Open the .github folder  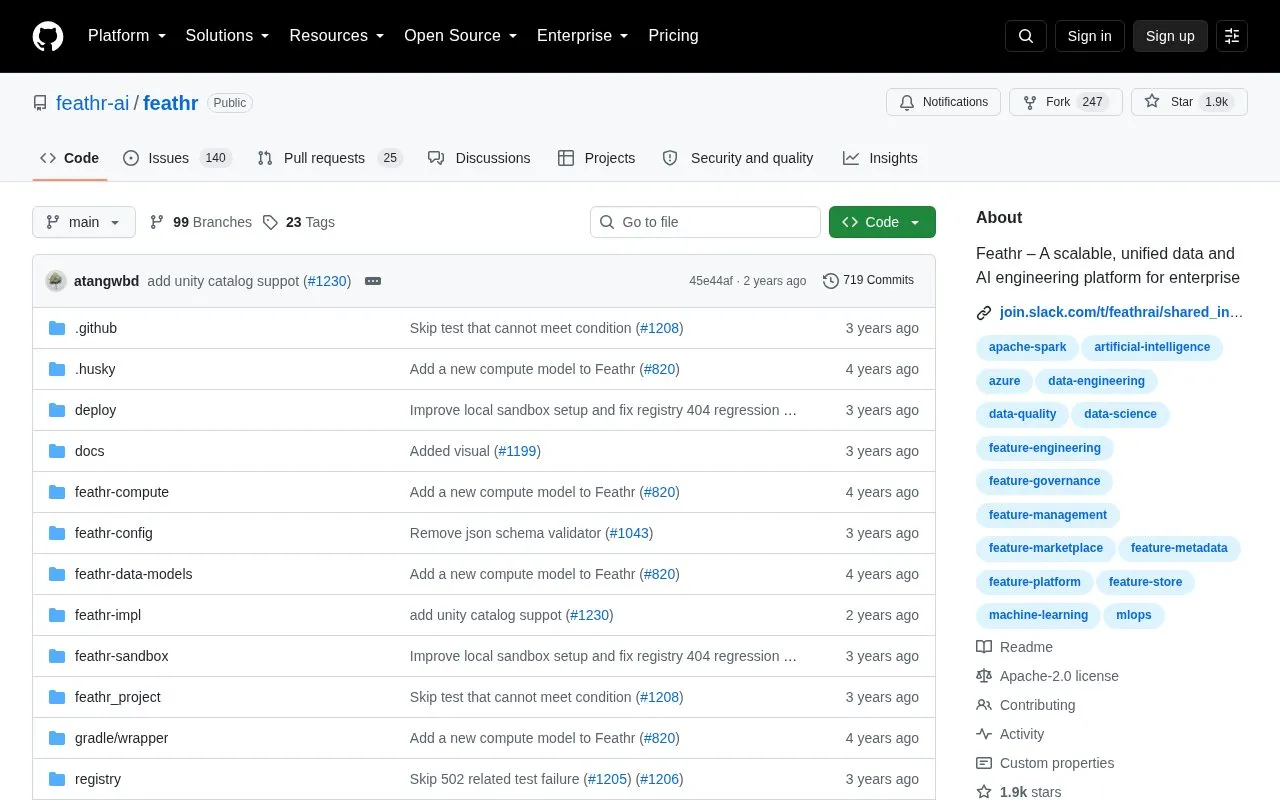point(96,328)
